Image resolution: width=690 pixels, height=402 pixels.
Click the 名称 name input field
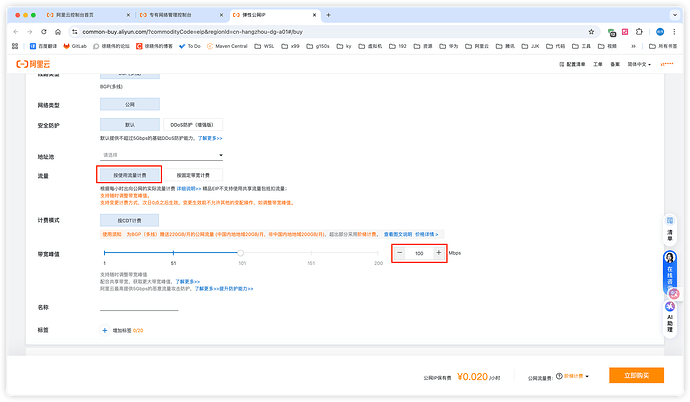coord(140,307)
